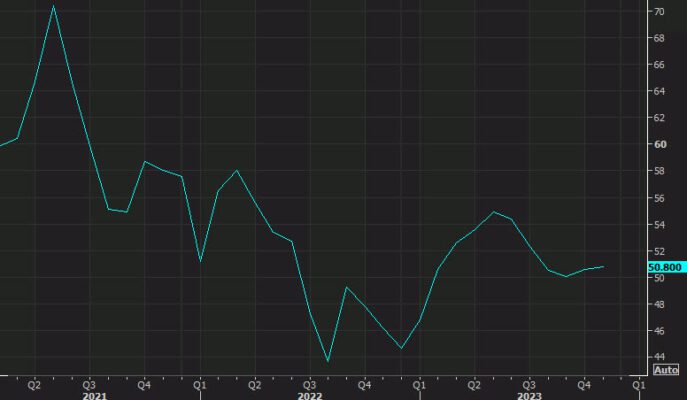Click the 64 label on the price axis
This screenshot has height=400, width=687.
[660, 91]
